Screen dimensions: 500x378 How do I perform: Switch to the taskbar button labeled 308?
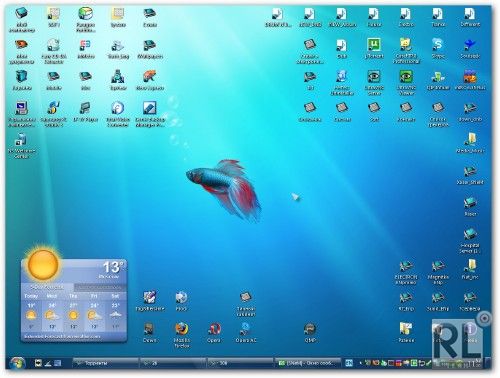click(240, 363)
